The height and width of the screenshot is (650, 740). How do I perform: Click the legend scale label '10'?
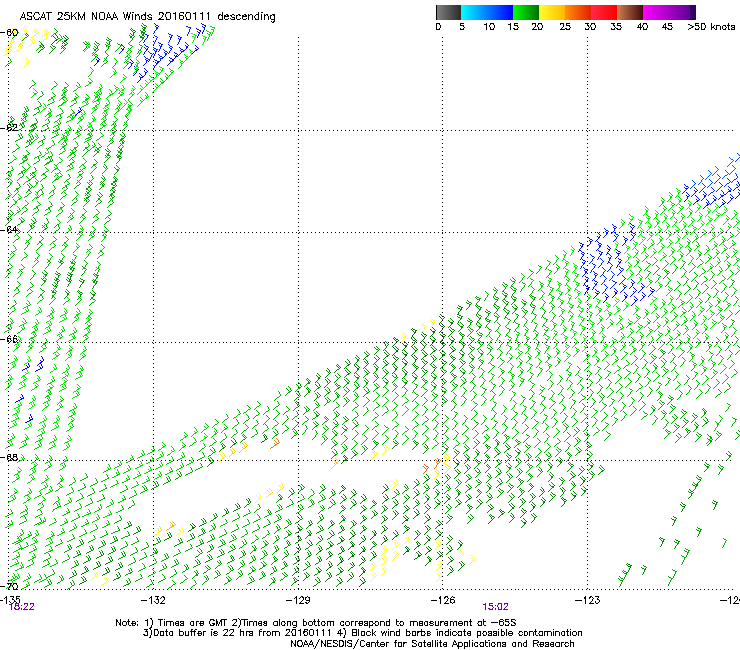(489, 27)
